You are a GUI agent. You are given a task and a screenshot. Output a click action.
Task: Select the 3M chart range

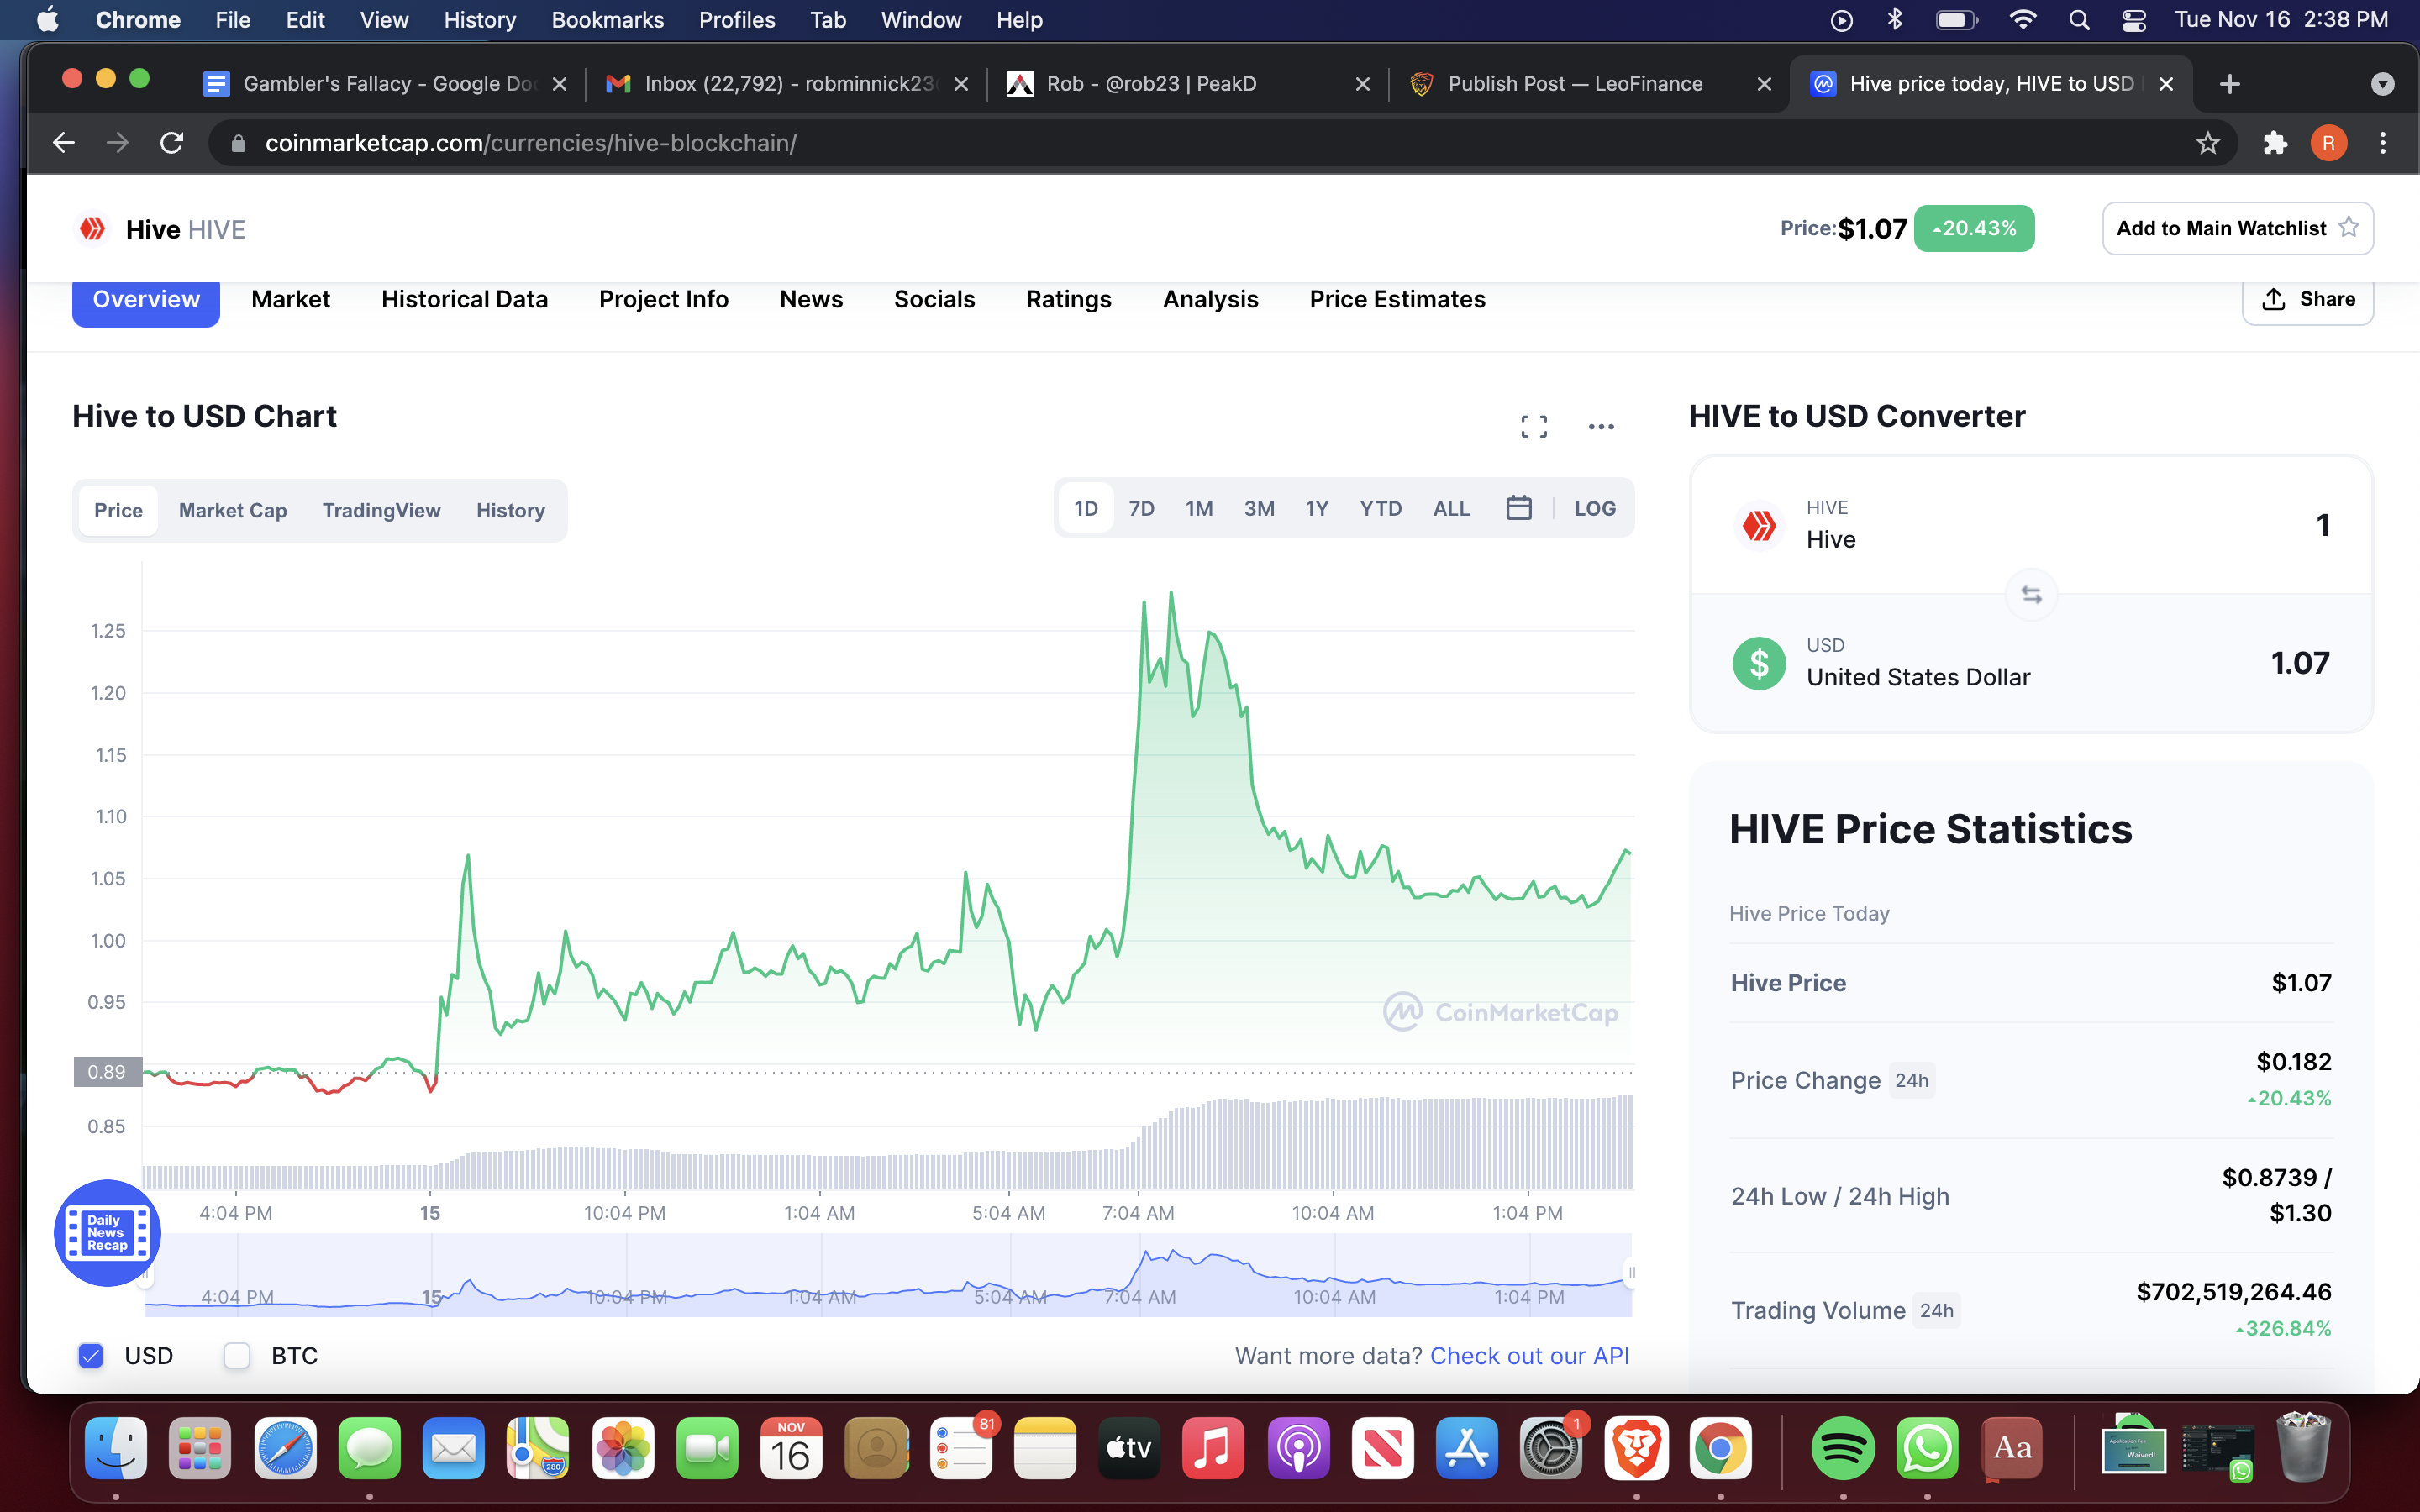(x=1259, y=508)
